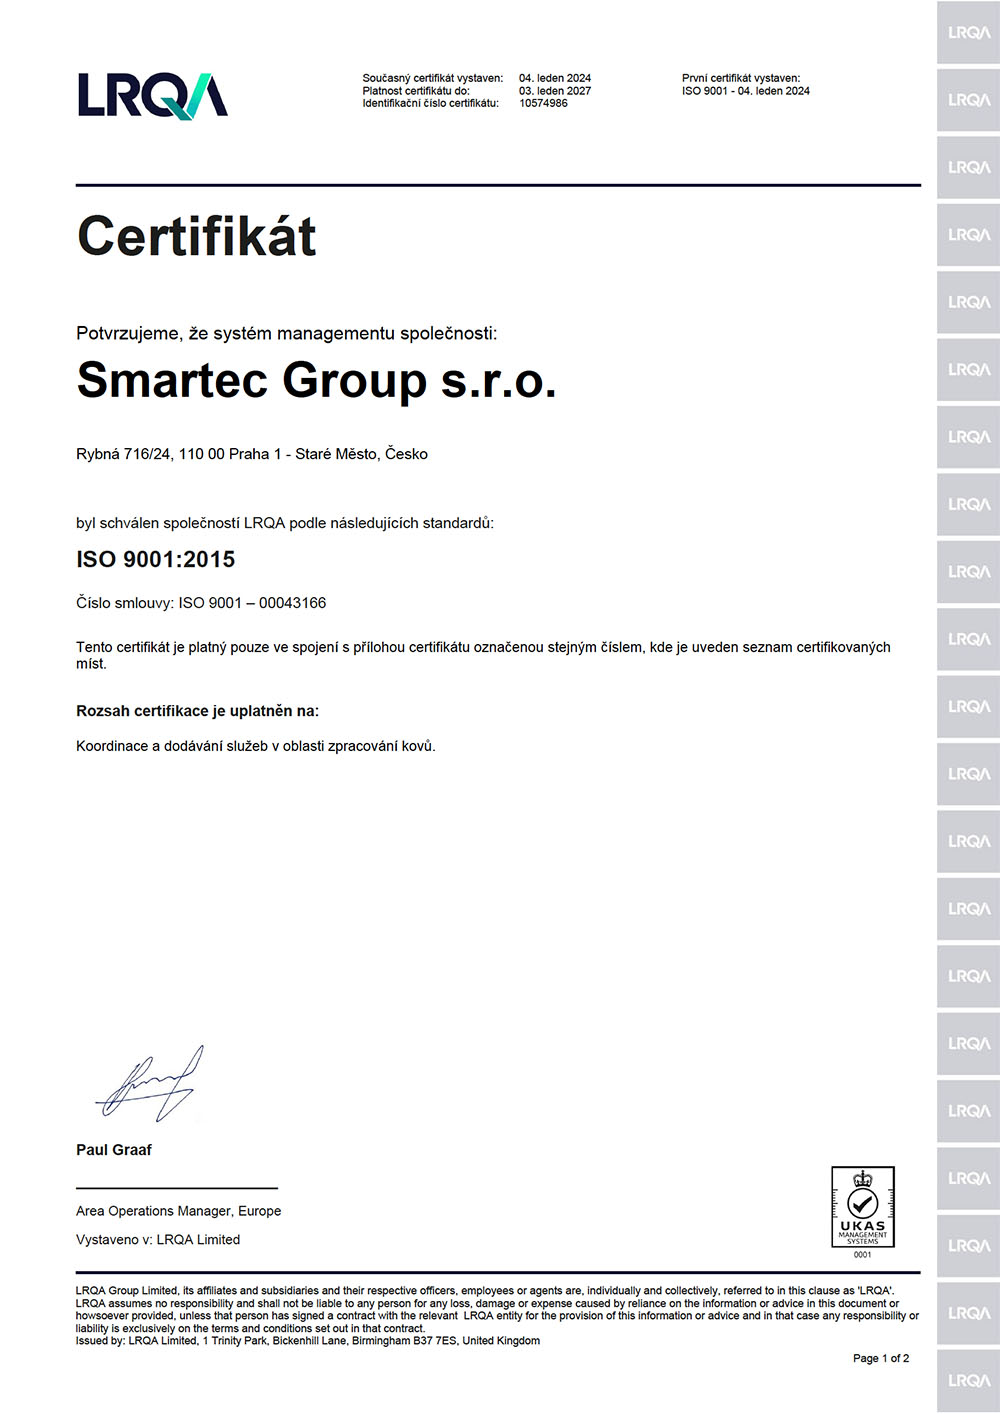Click the label "Identifikační číslo certifikátu:"
The image size is (1000, 1414).
pos(430,103)
